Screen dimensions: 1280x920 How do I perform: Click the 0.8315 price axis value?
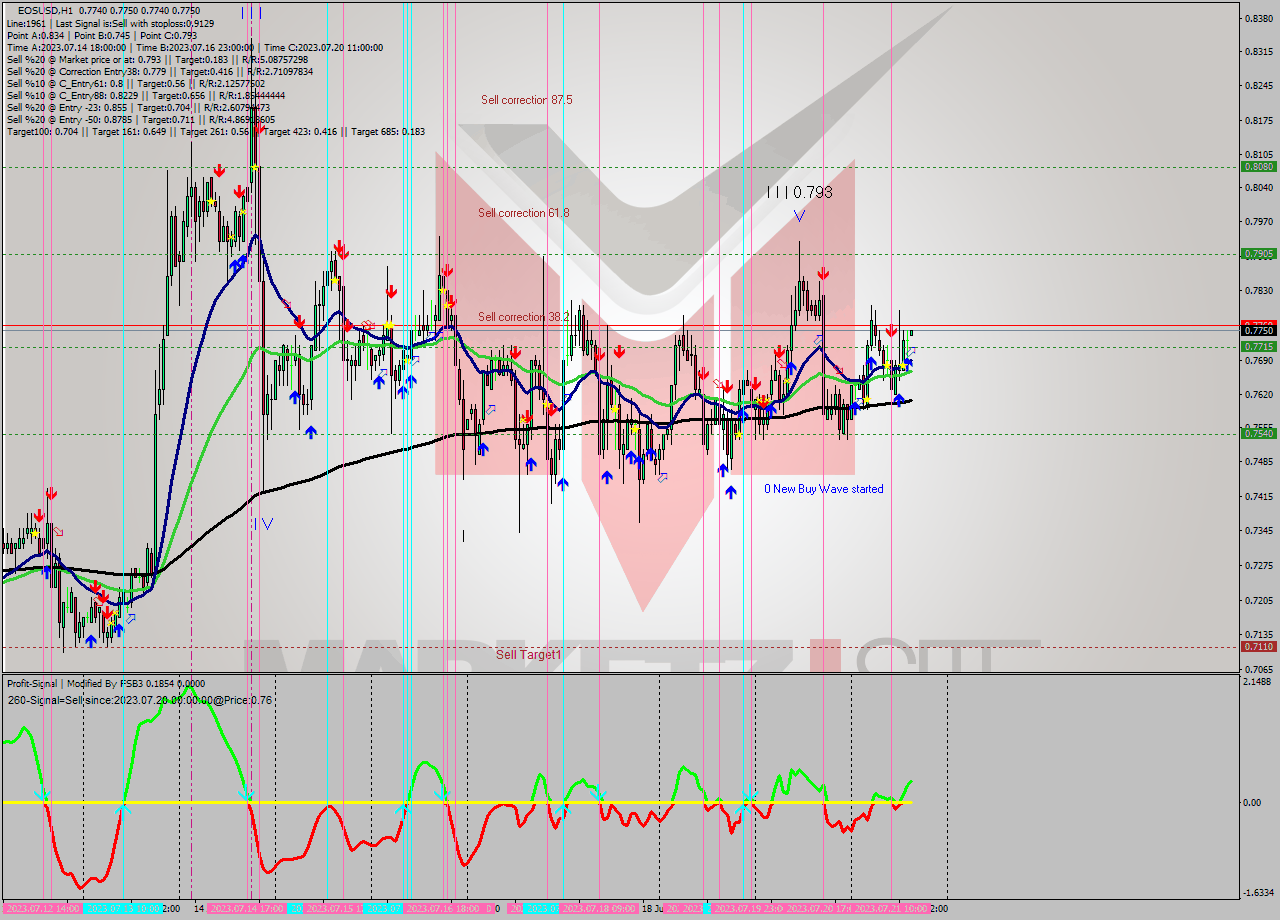1259,52
